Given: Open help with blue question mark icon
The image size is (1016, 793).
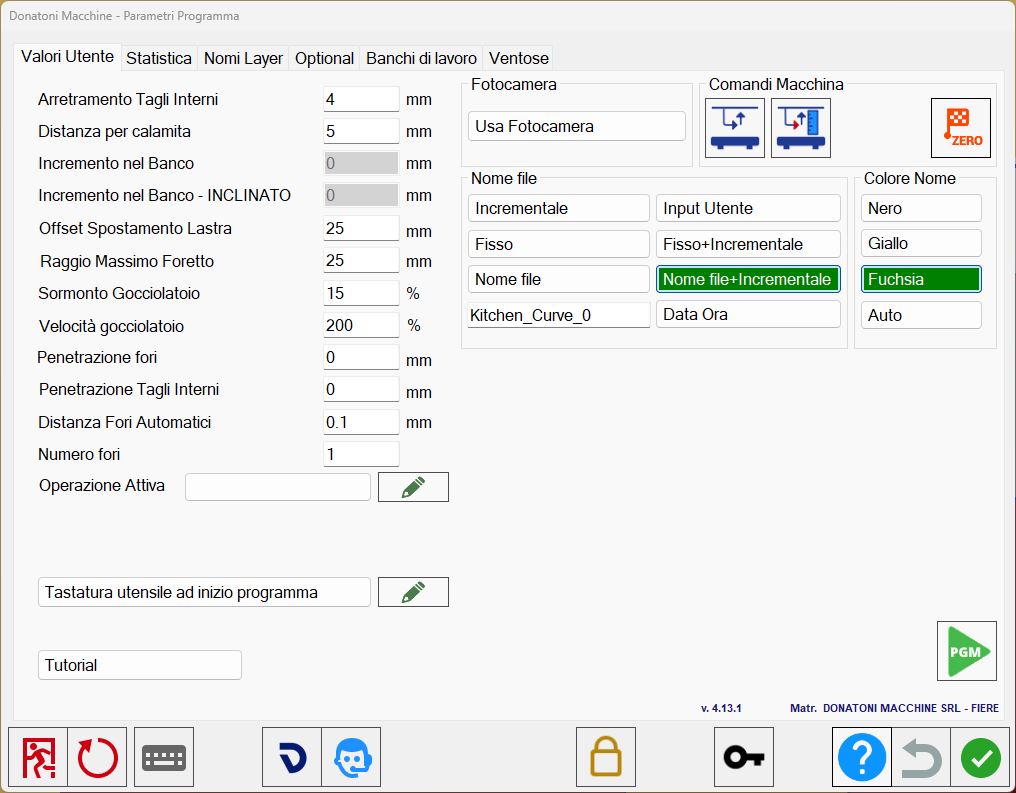Looking at the screenshot, I should pos(862,757).
